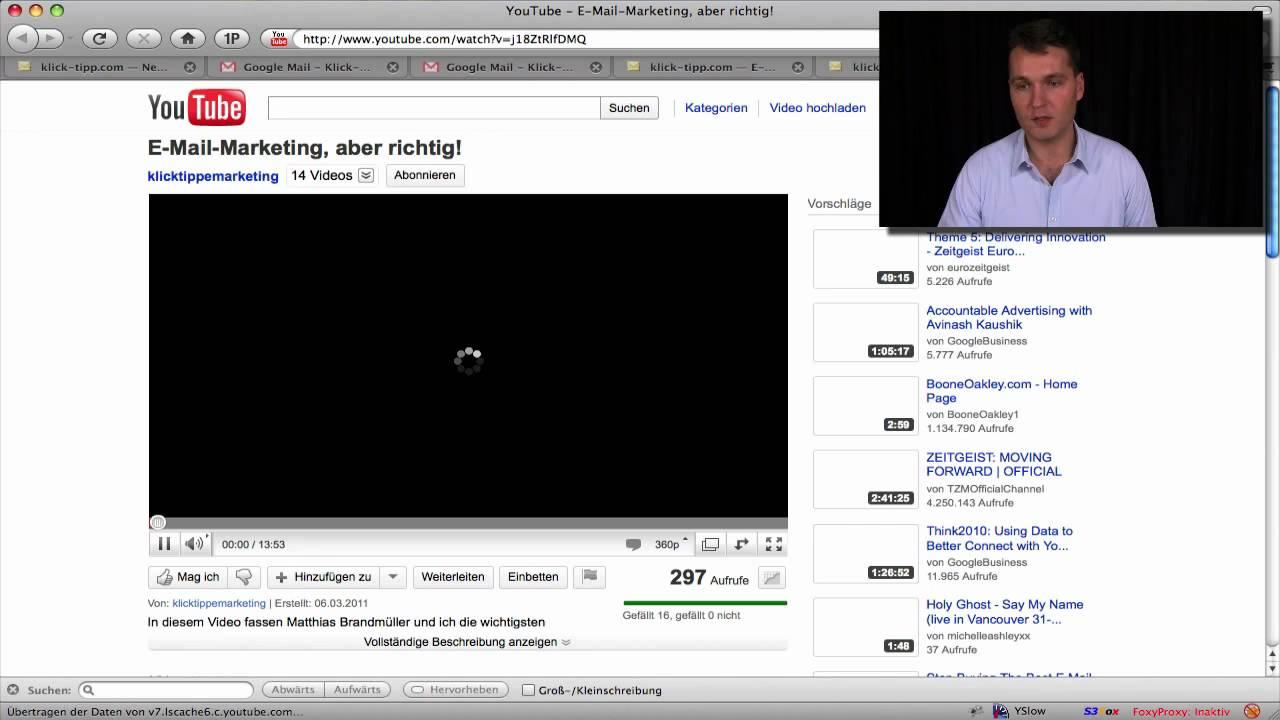1280x720 pixels.
Task: Pause the video with the pause button
Action: point(164,544)
